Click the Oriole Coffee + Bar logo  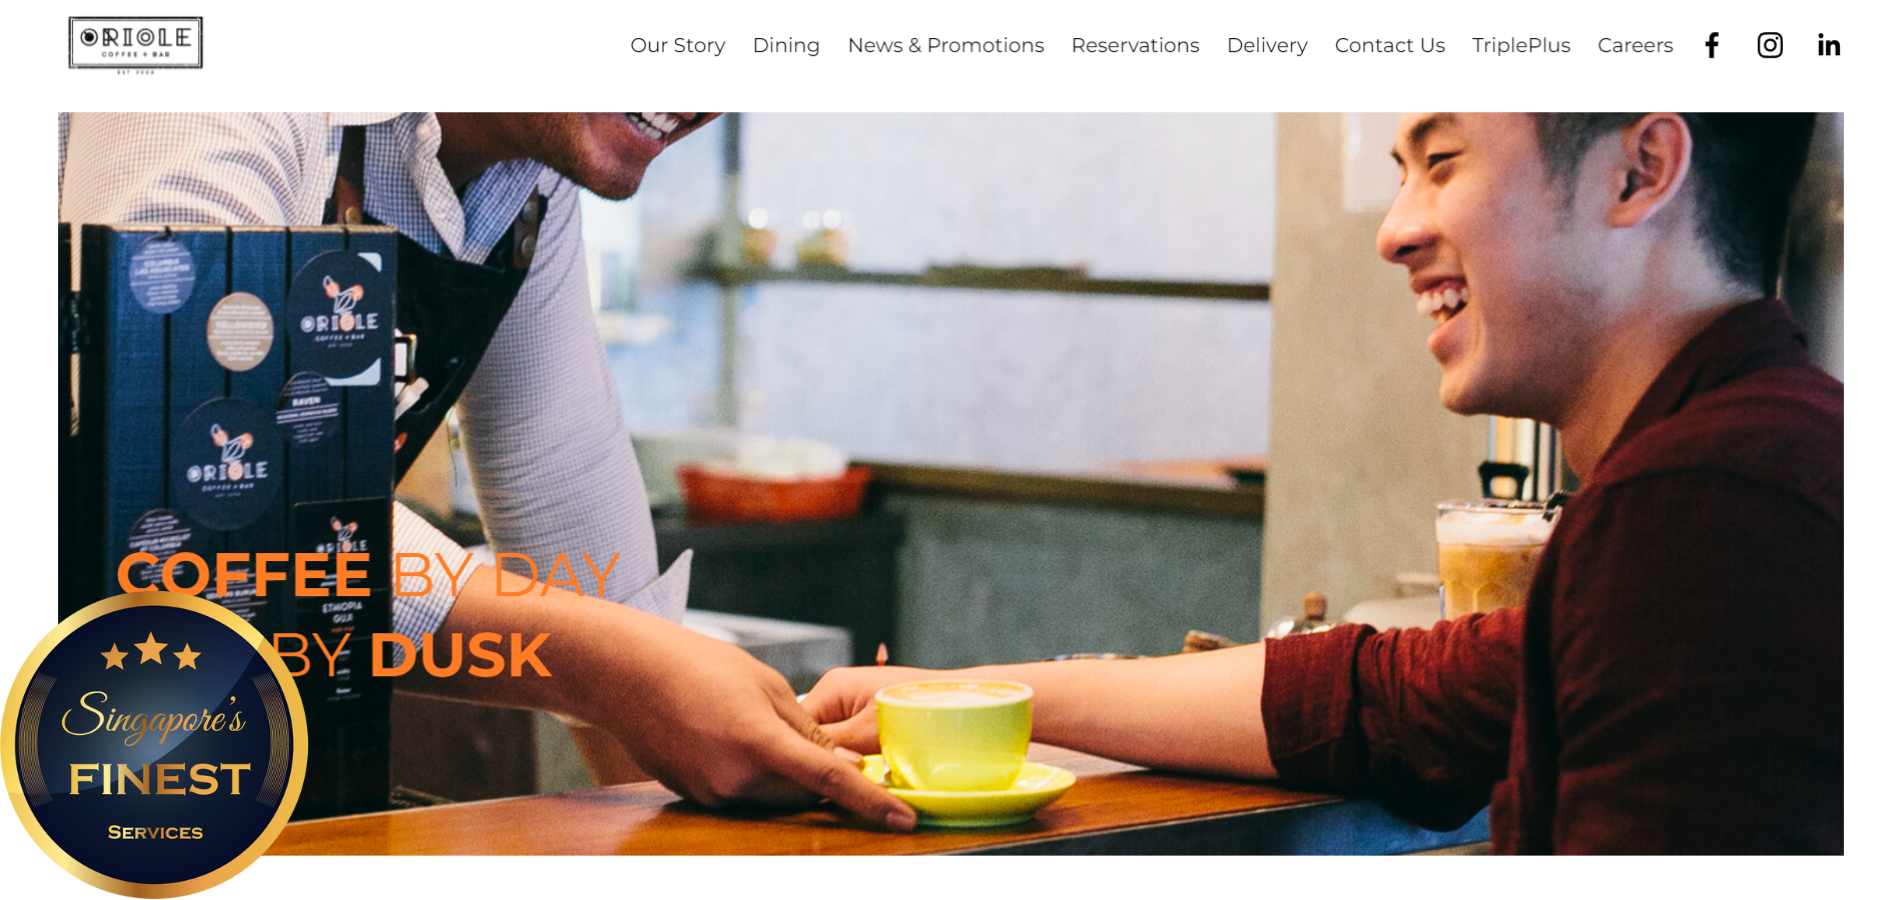(x=136, y=44)
